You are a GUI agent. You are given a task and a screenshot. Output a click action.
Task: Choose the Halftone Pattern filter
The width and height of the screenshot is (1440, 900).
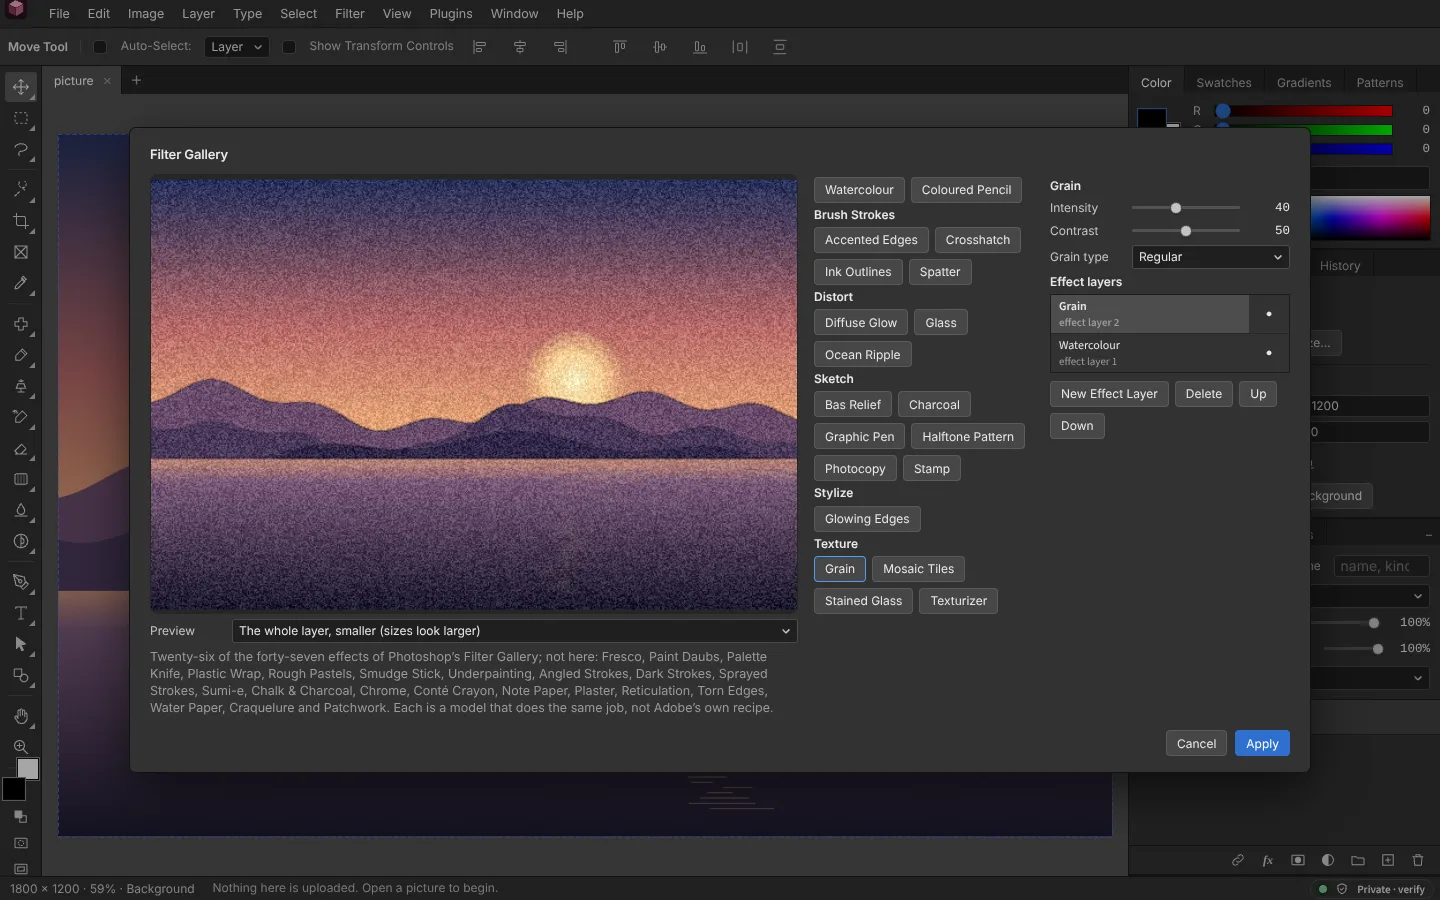[968, 437]
